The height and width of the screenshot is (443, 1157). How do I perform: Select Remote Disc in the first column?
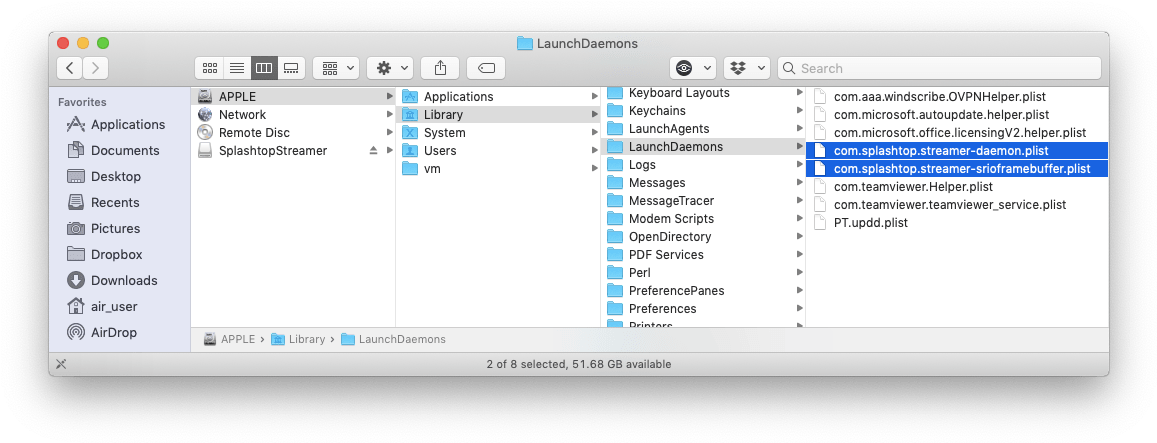[293, 133]
